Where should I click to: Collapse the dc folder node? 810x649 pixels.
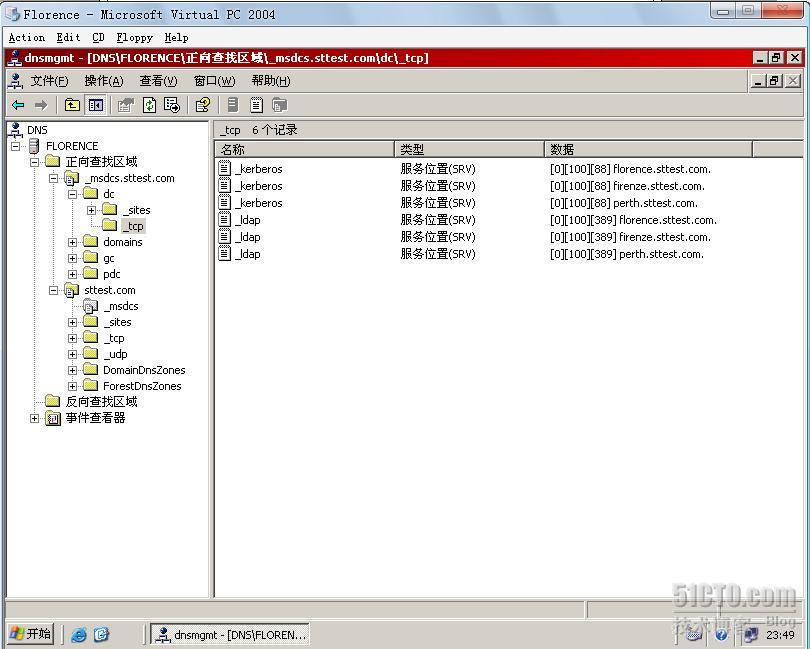click(x=73, y=194)
